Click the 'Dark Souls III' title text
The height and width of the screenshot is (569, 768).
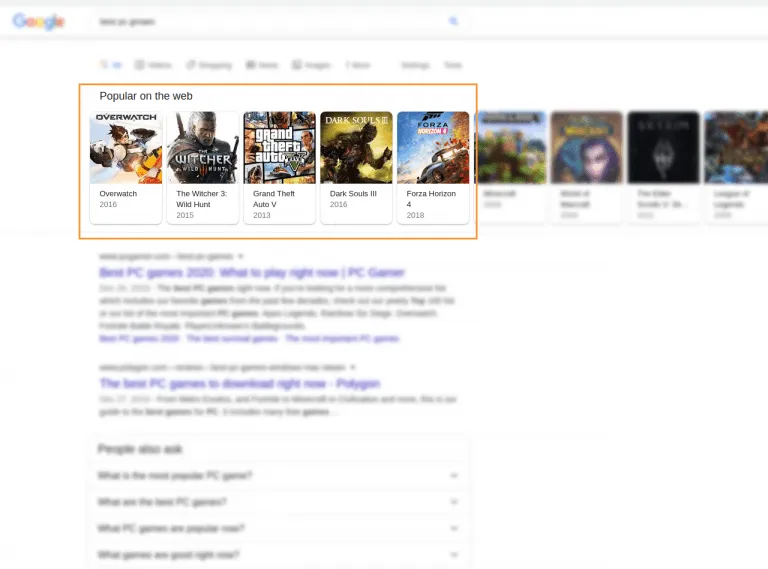point(353,193)
